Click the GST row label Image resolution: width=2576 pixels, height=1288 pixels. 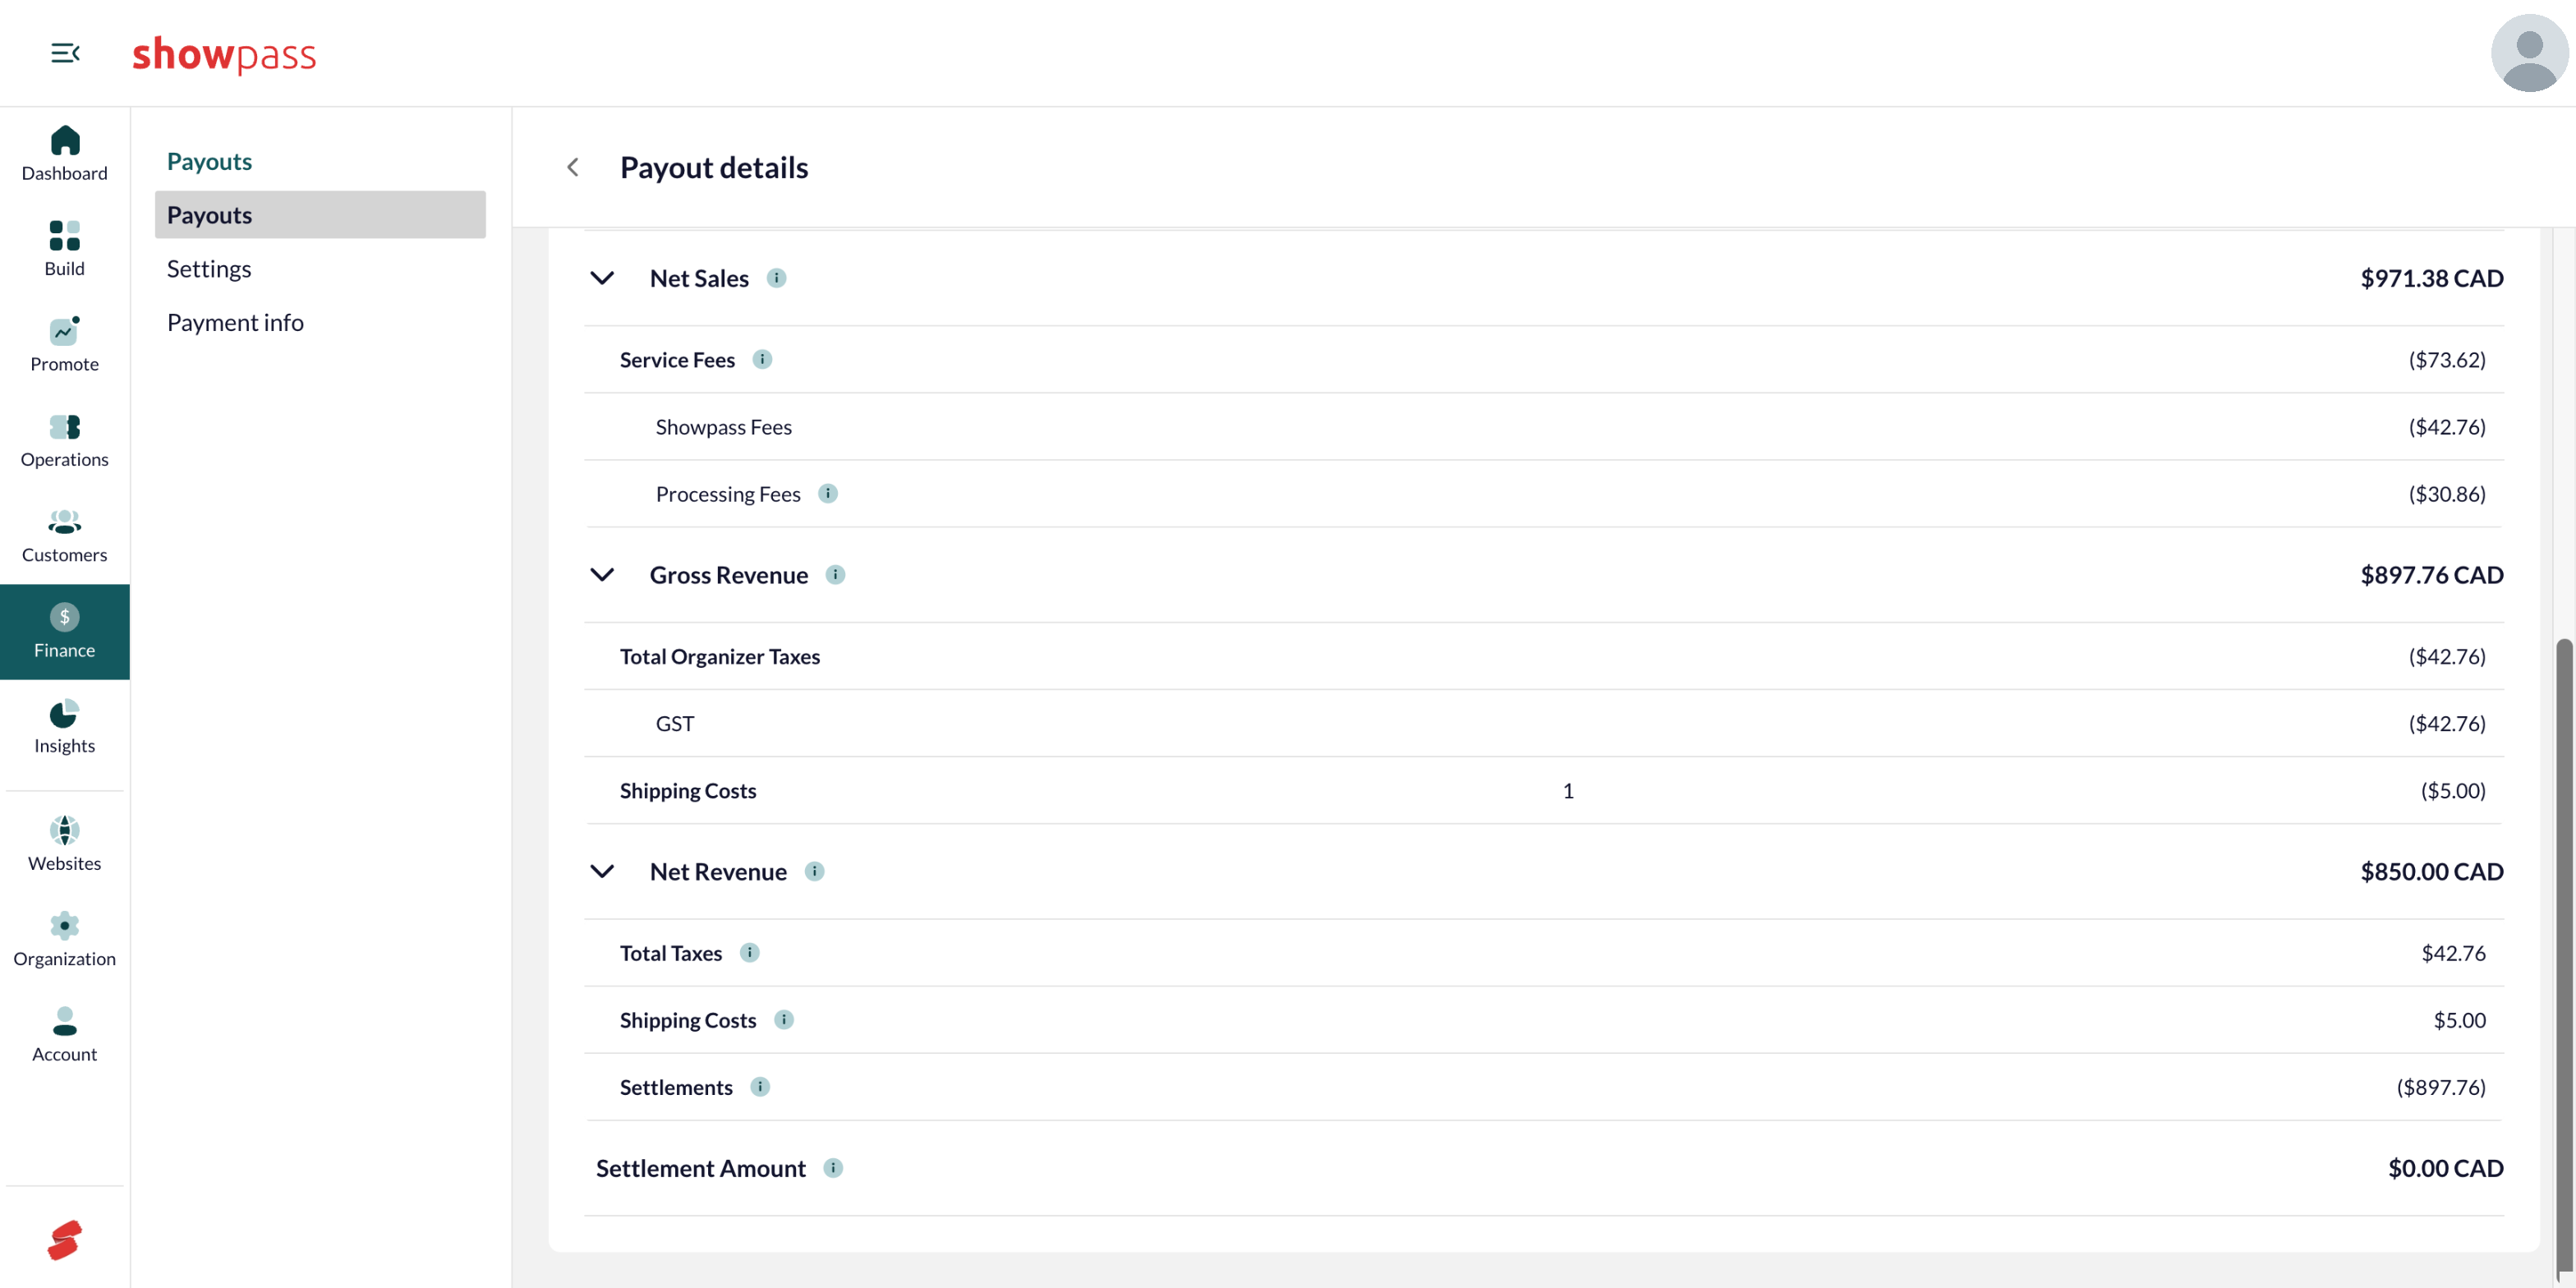pos(675,723)
